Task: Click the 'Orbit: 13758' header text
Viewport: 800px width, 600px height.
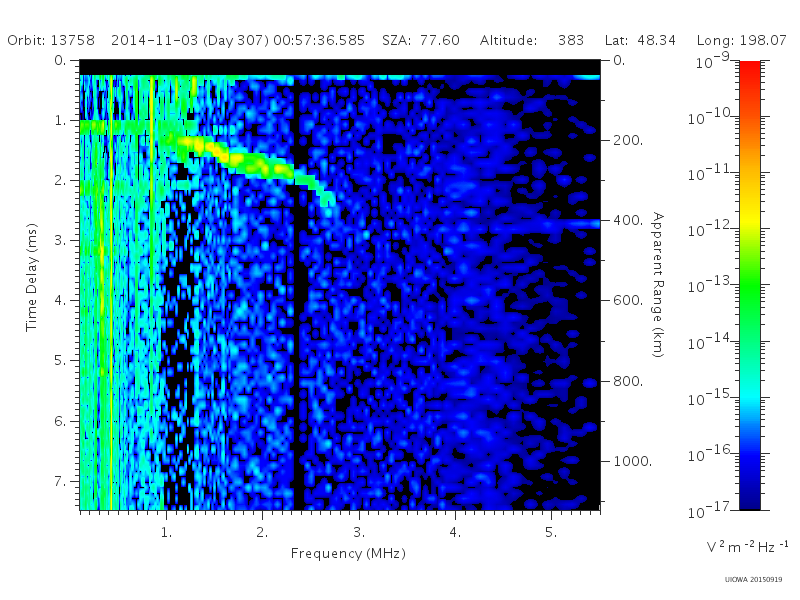Action: [51, 40]
